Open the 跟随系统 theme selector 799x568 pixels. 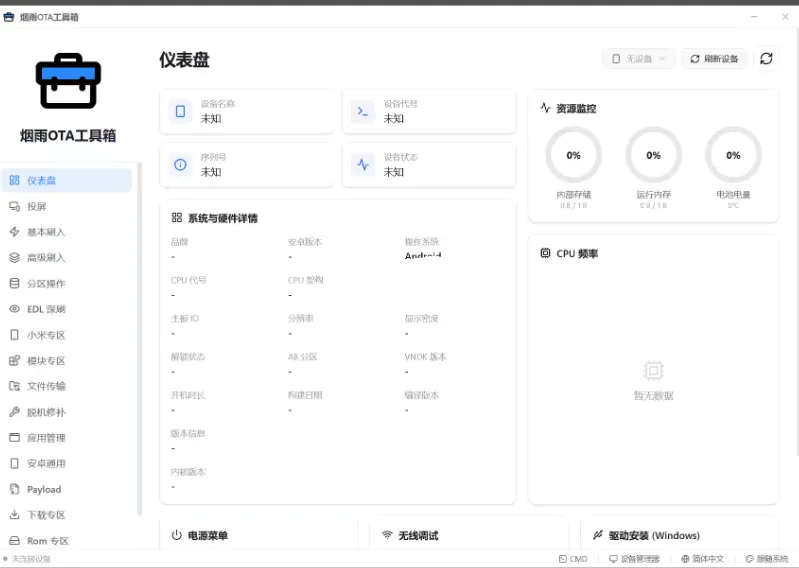coord(767,559)
